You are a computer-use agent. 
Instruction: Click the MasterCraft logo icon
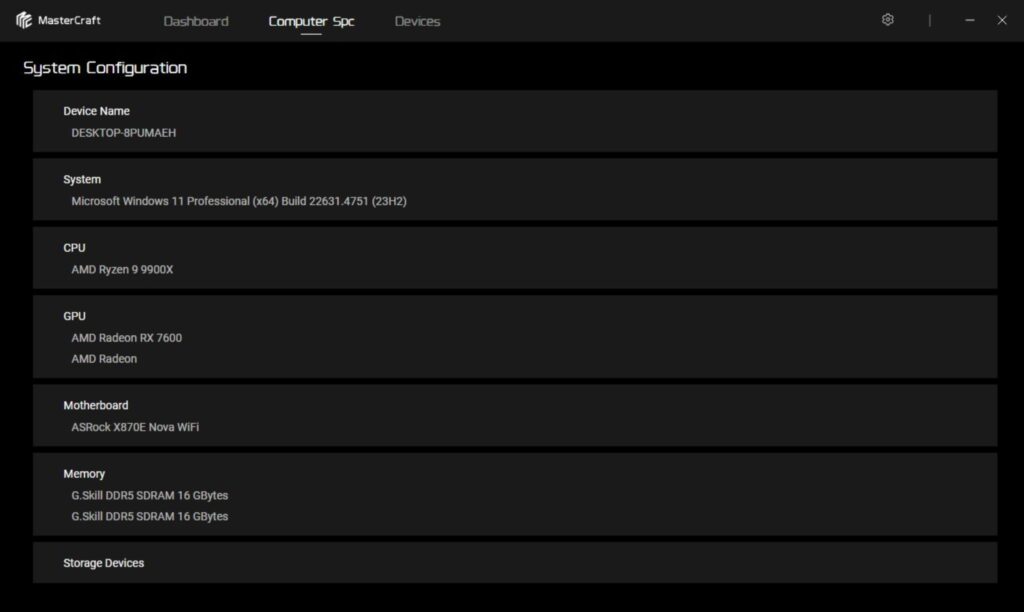click(24, 20)
